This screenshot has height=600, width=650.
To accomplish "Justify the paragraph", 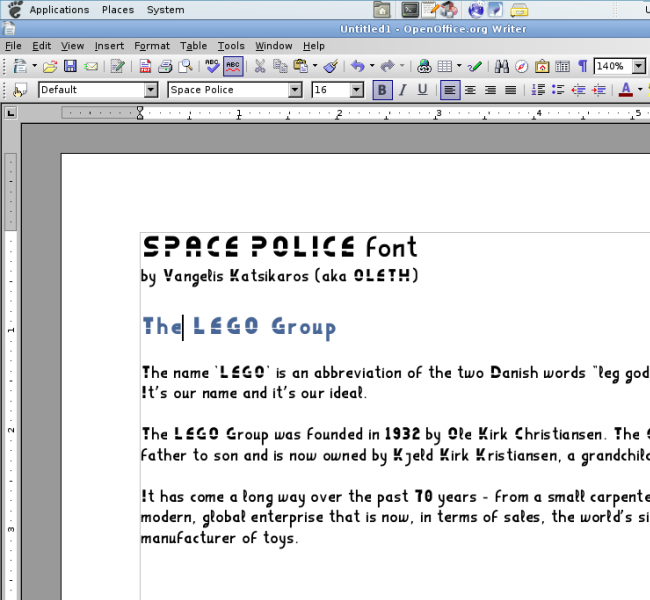I will click(x=511, y=90).
